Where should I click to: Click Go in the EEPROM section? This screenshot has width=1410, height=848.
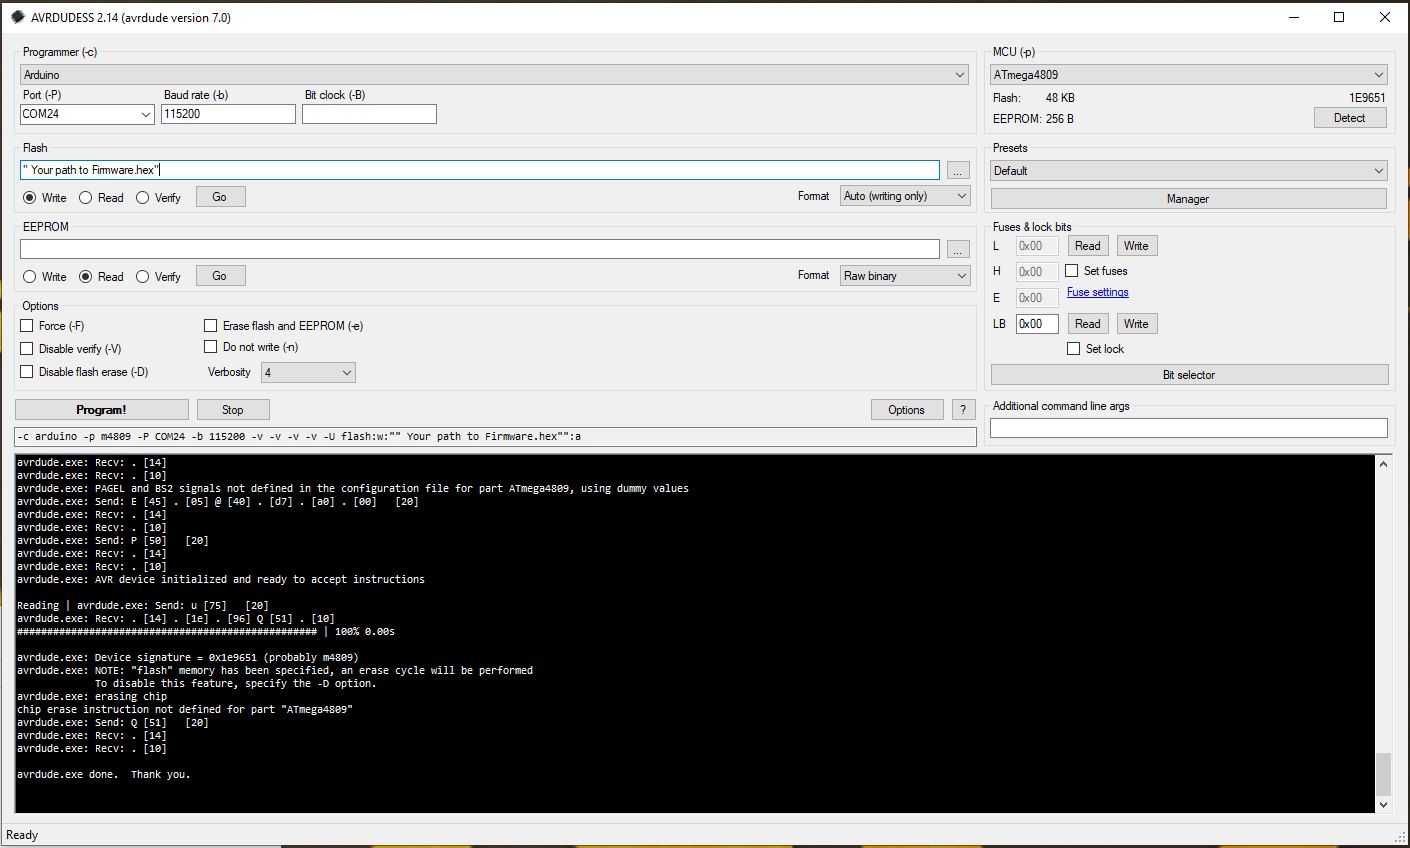click(220, 276)
